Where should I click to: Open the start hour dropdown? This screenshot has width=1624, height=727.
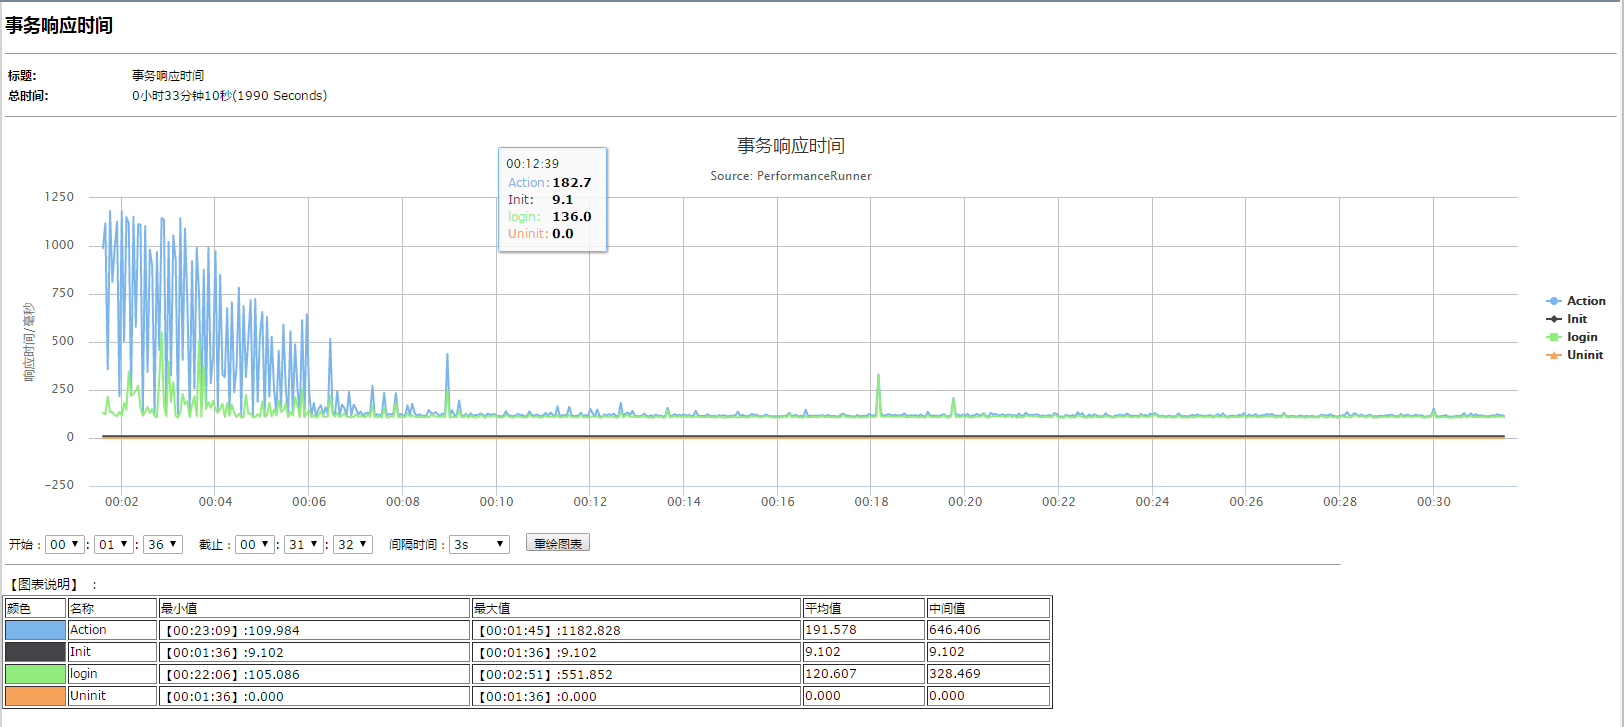64,545
